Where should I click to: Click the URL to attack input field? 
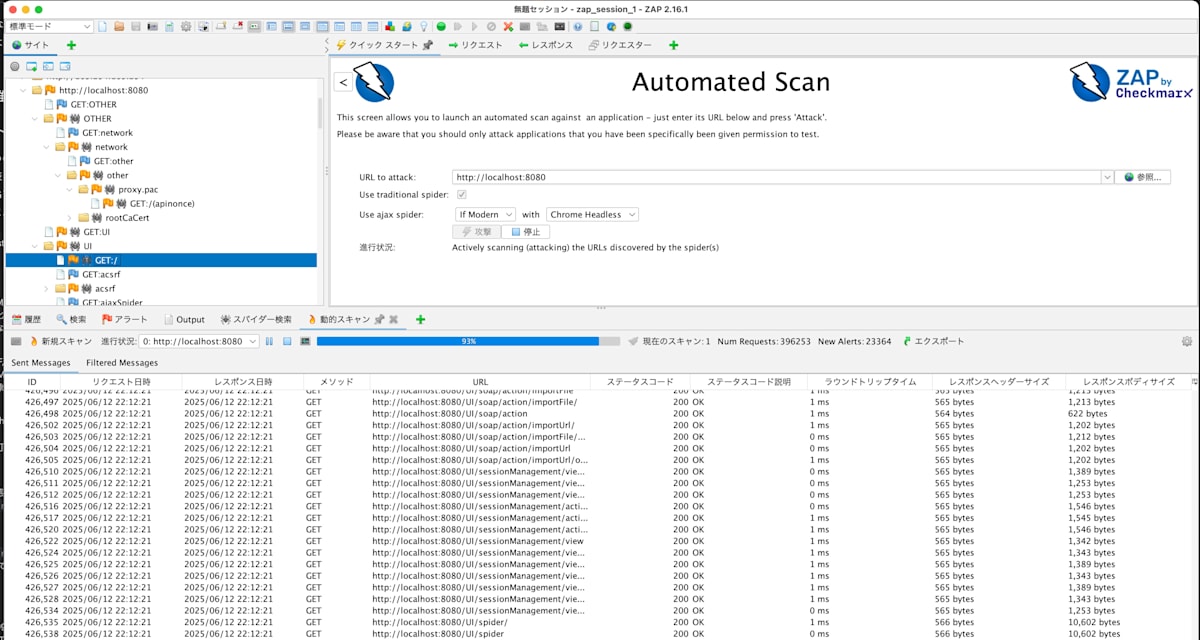tap(776, 177)
